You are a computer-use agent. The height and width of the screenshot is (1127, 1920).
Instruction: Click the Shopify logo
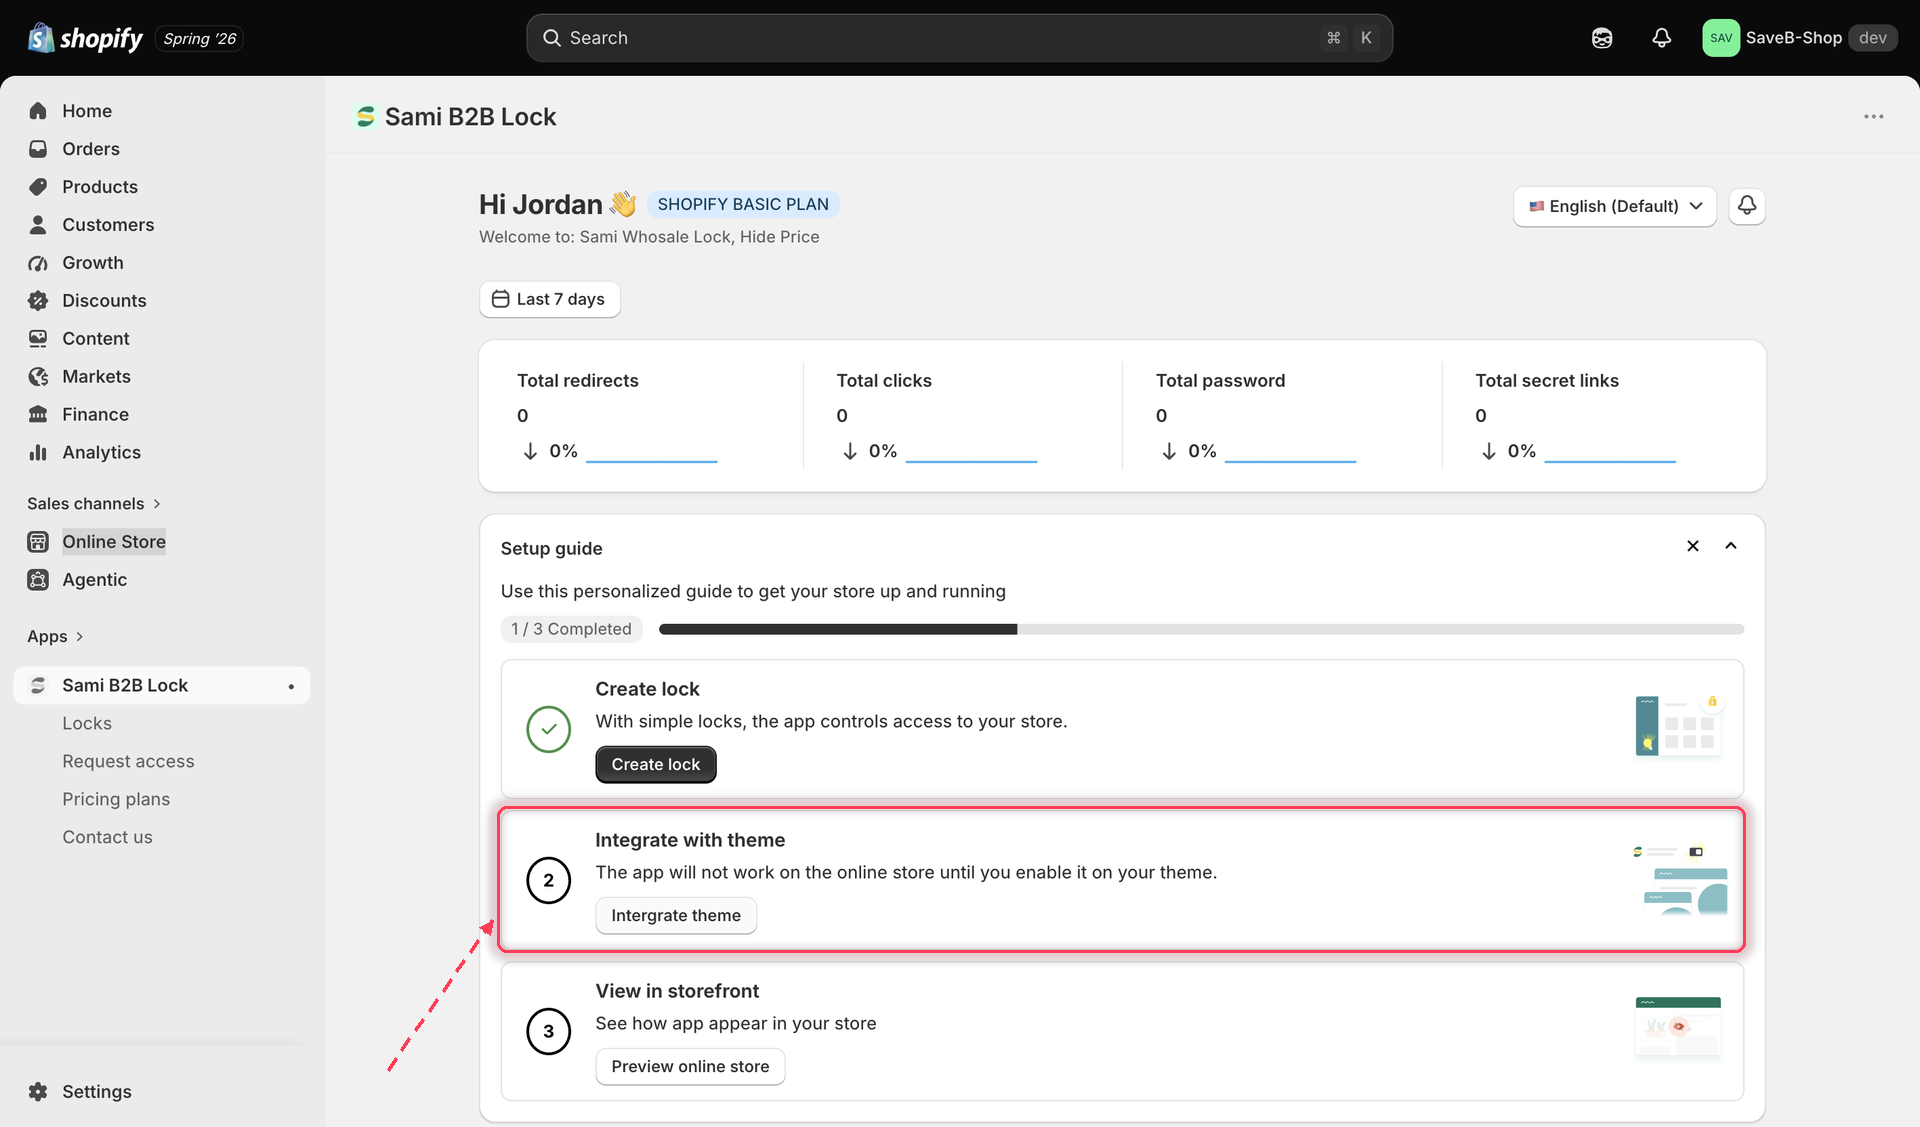[86, 38]
